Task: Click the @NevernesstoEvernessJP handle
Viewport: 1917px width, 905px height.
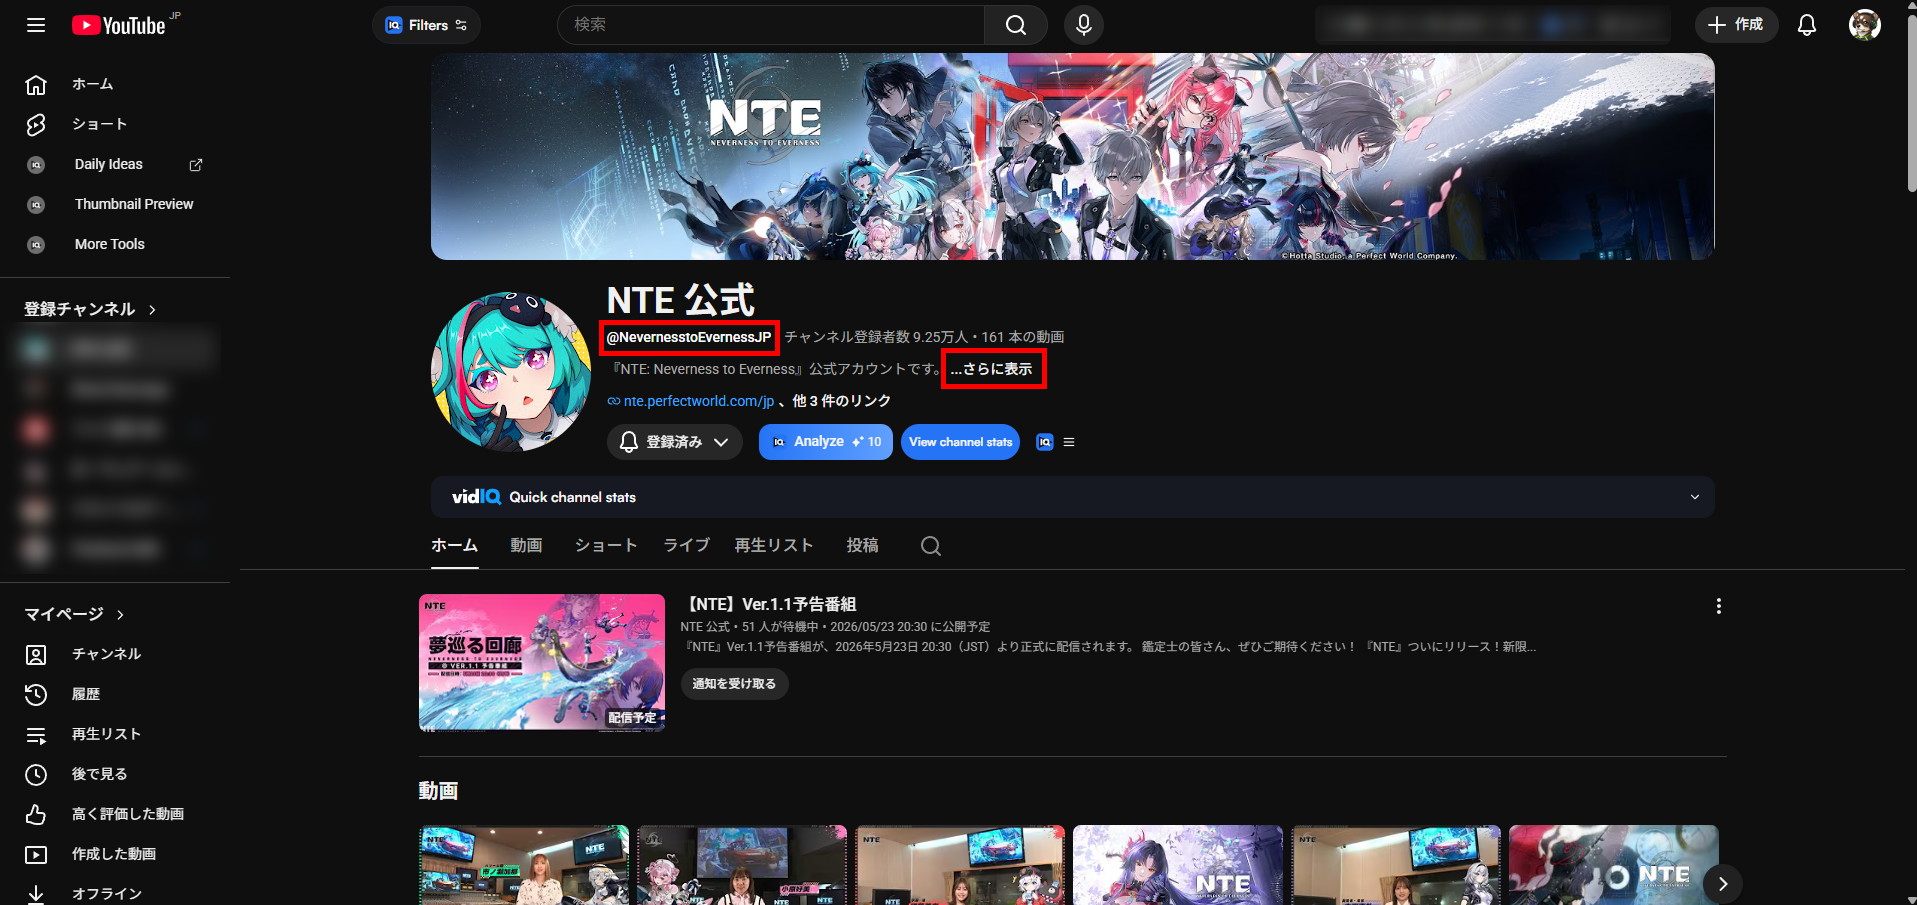Action: 689,337
